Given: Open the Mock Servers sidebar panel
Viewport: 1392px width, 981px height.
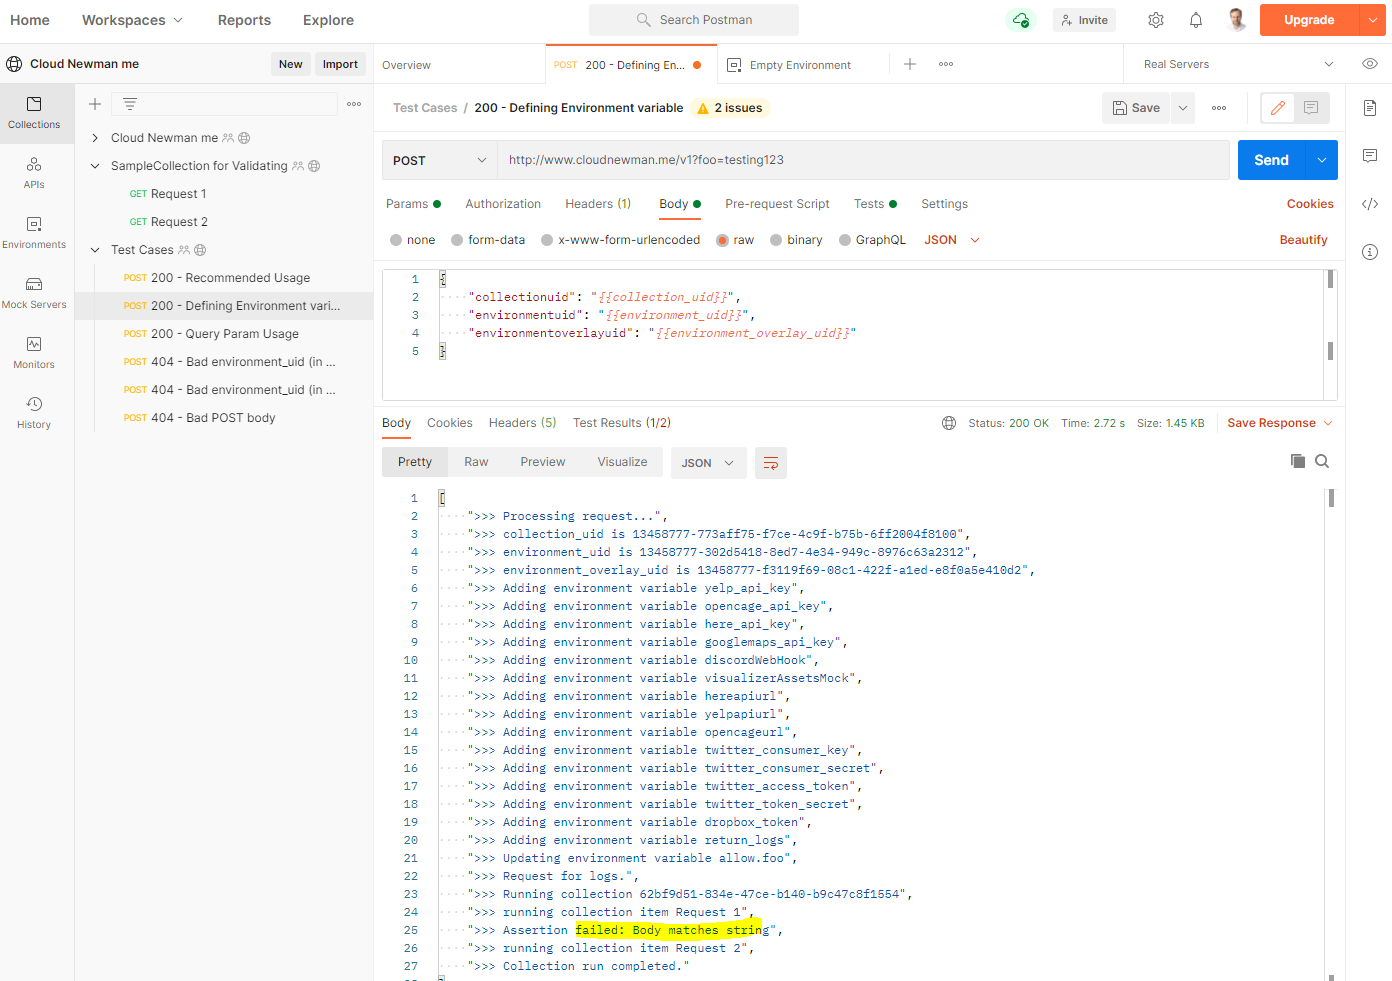Looking at the screenshot, I should [34, 293].
